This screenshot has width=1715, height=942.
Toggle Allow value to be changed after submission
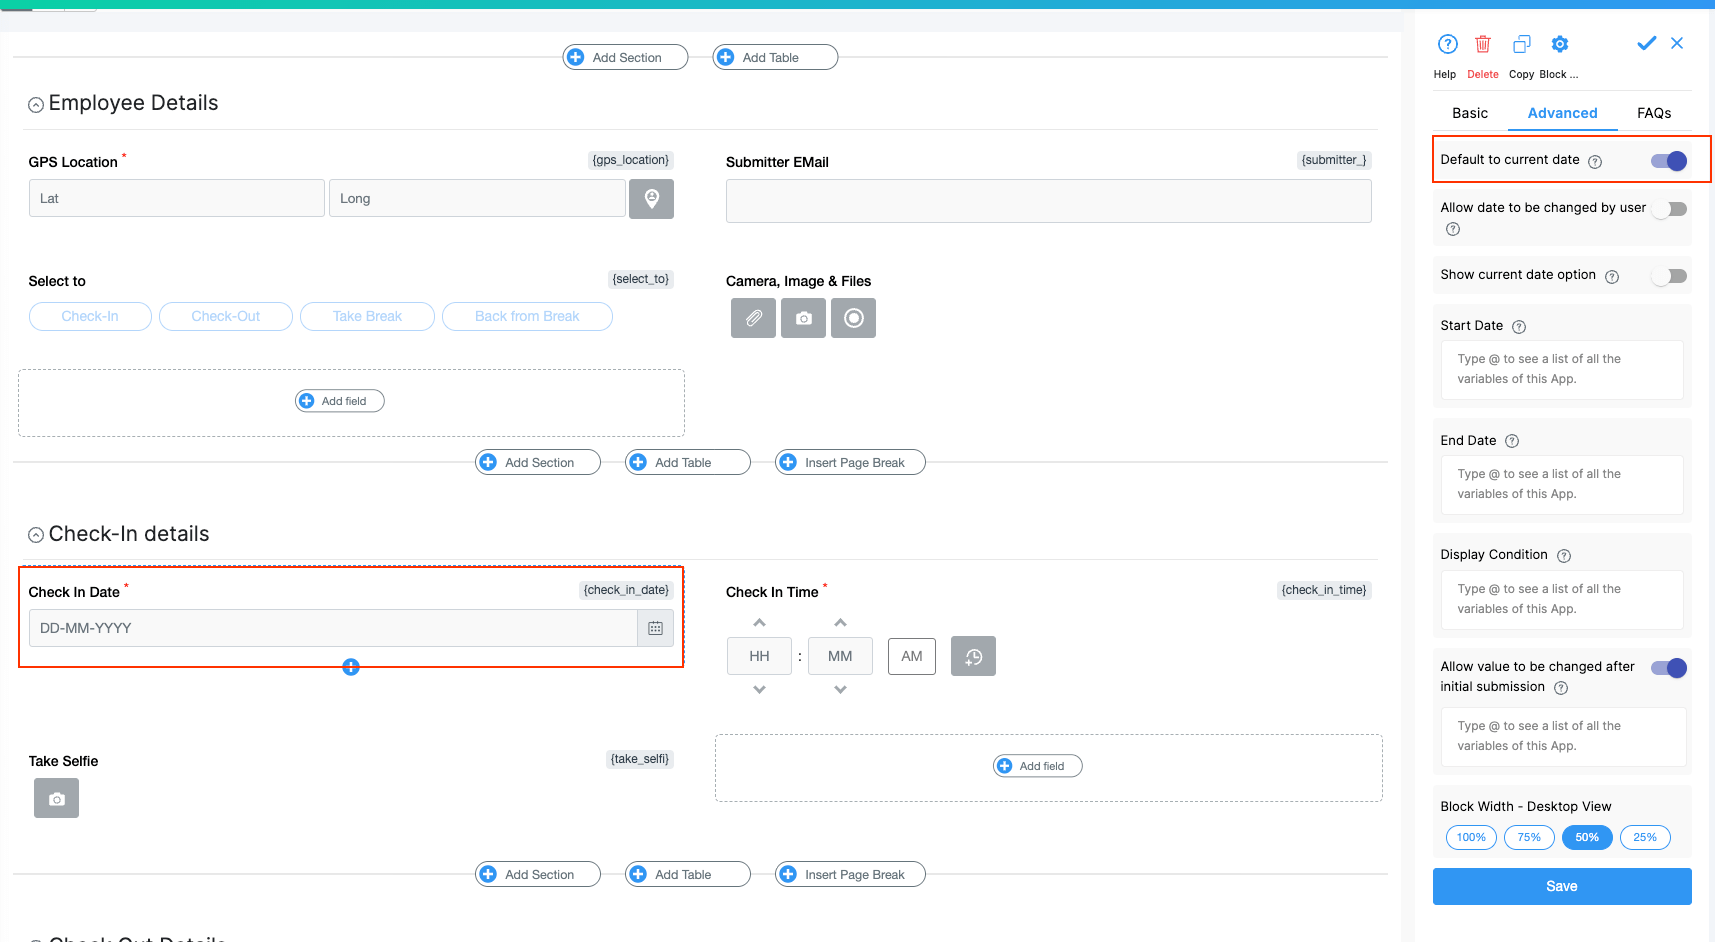(1669, 668)
